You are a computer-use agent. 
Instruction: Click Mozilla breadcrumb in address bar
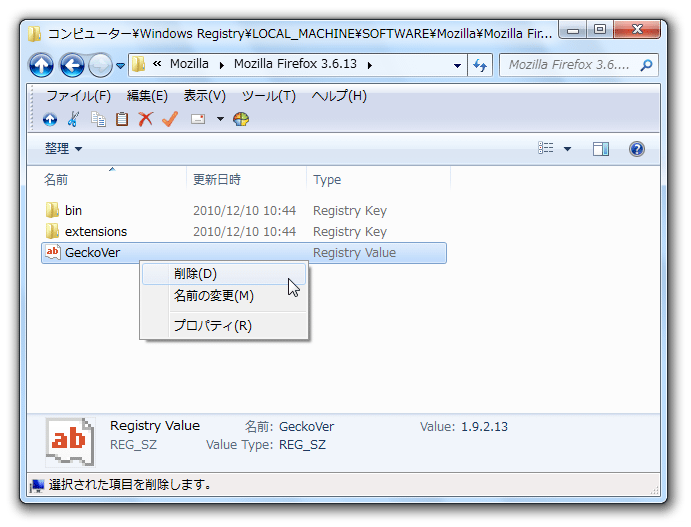pos(189,64)
